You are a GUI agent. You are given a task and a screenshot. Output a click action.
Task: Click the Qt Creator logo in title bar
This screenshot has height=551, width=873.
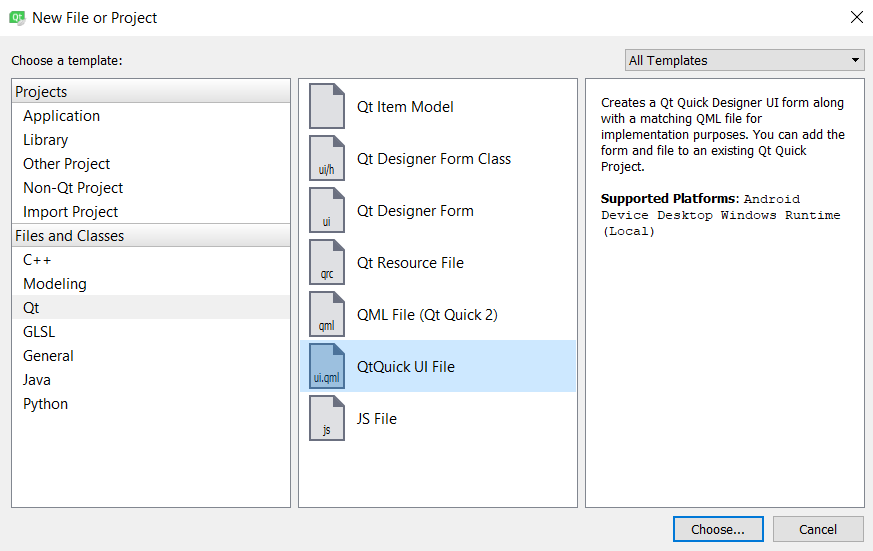click(17, 17)
